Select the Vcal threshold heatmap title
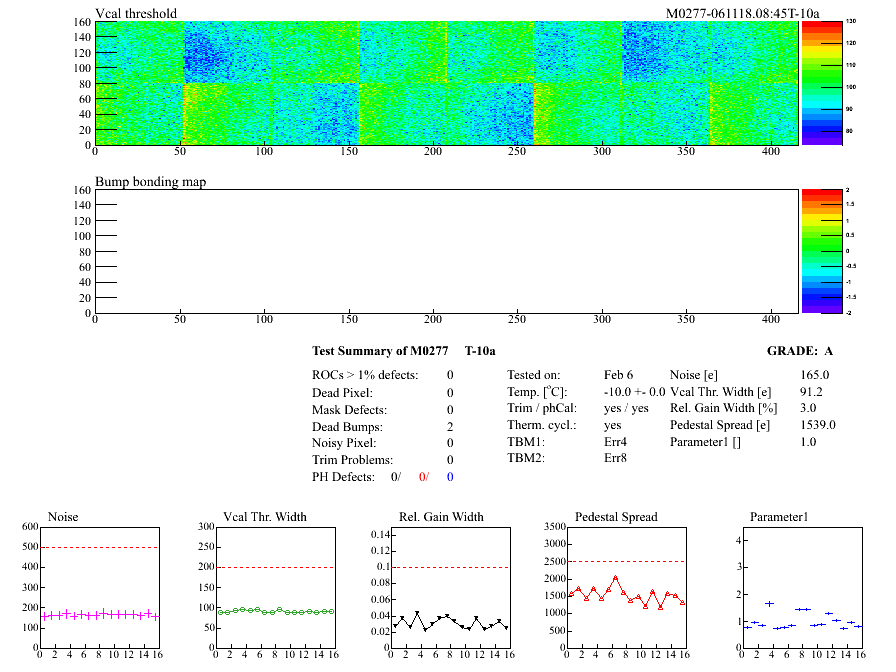The width and height of the screenshot is (896, 672). [x=136, y=14]
